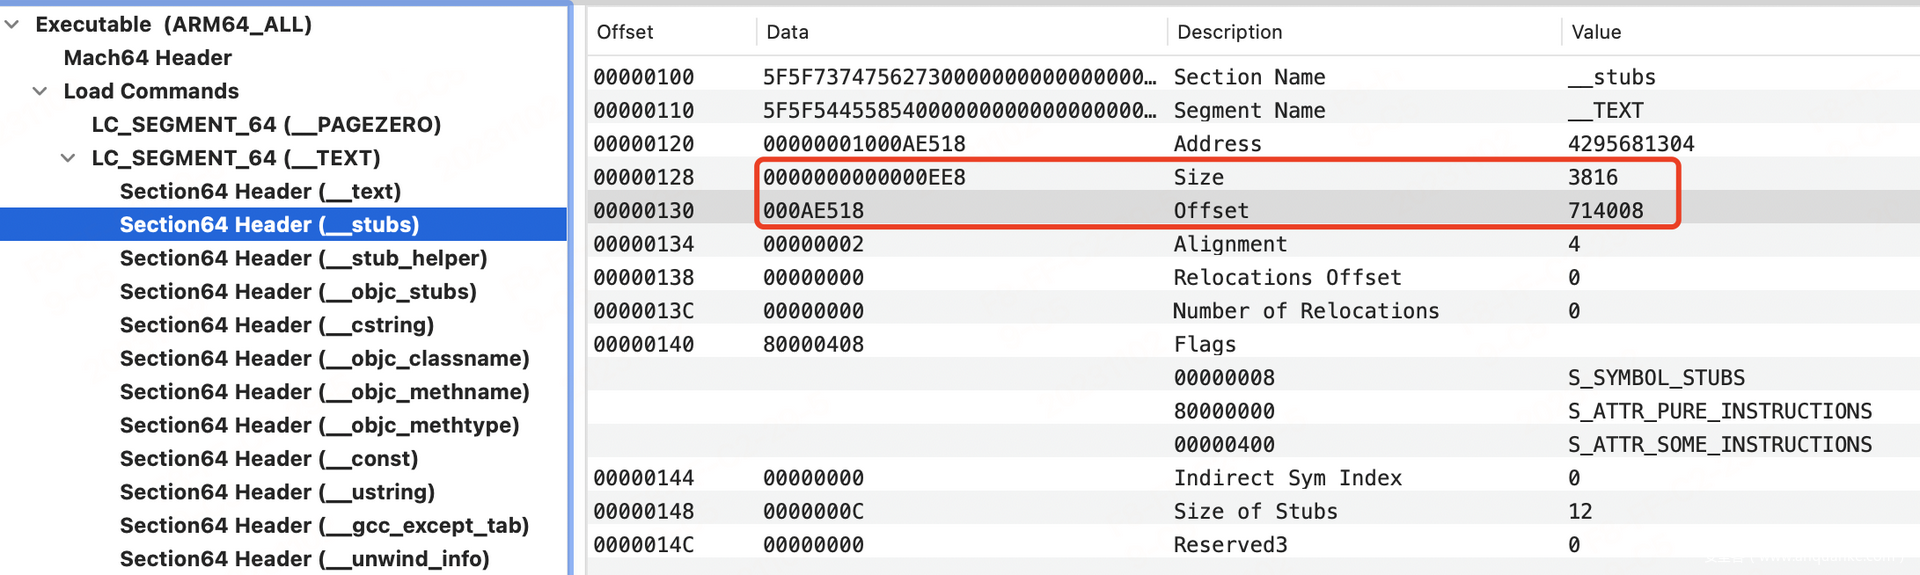Select Section64 Header (__gcc_except_tab)

tap(324, 526)
